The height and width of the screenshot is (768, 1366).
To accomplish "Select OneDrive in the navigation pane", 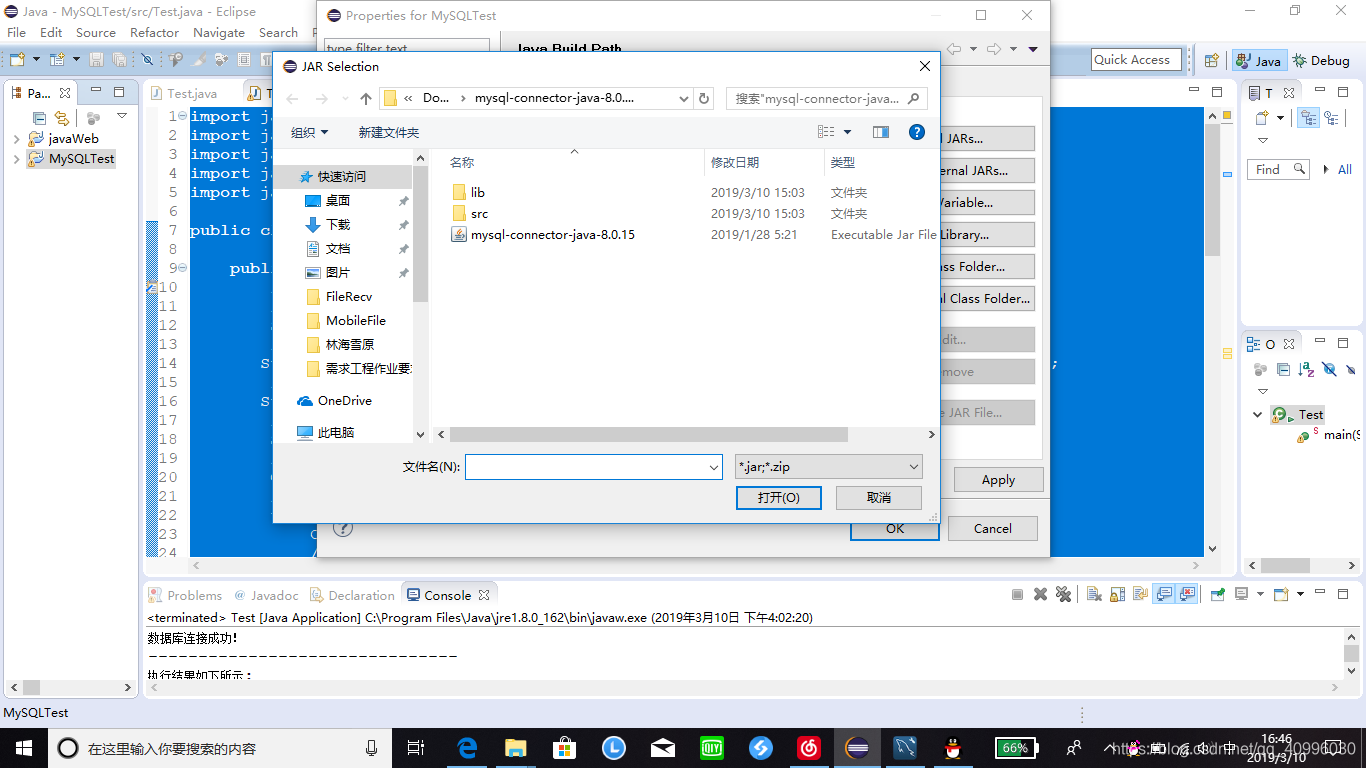I will pos(344,400).
